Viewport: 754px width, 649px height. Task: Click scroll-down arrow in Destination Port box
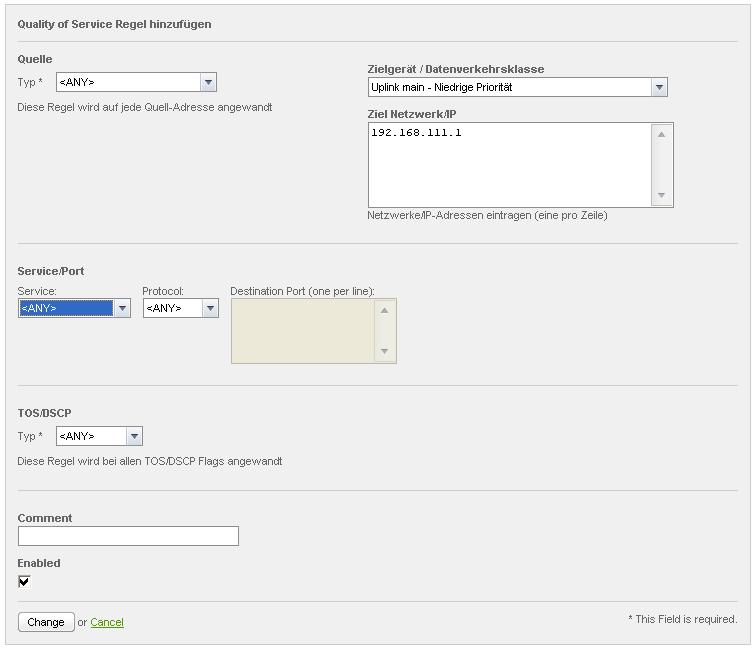tap(384, 352)
